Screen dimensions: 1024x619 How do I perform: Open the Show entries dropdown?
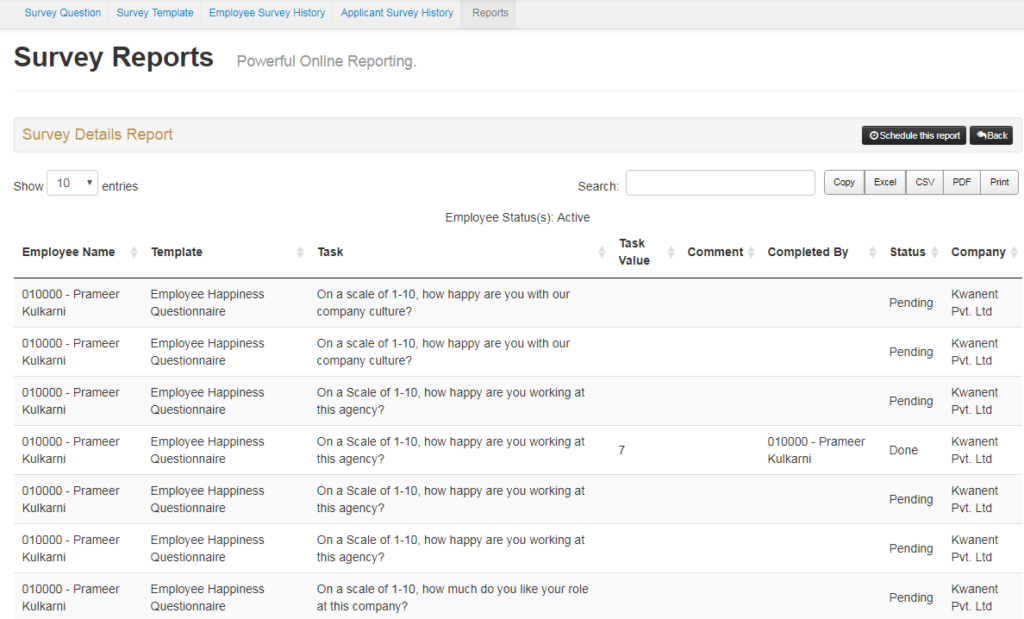tap(70, 183)
